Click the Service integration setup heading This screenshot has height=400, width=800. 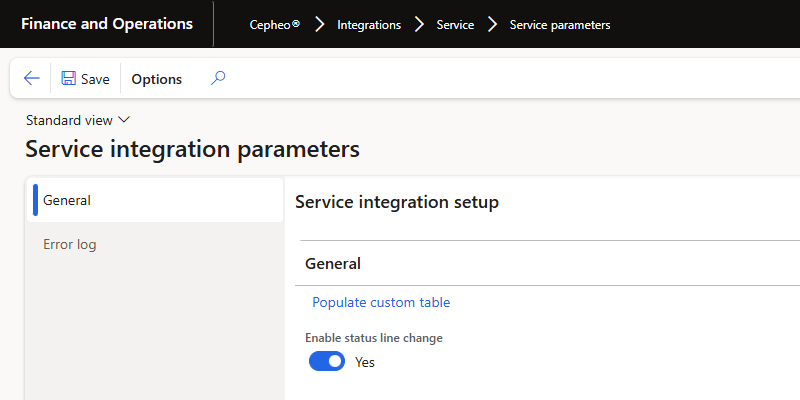397,202
